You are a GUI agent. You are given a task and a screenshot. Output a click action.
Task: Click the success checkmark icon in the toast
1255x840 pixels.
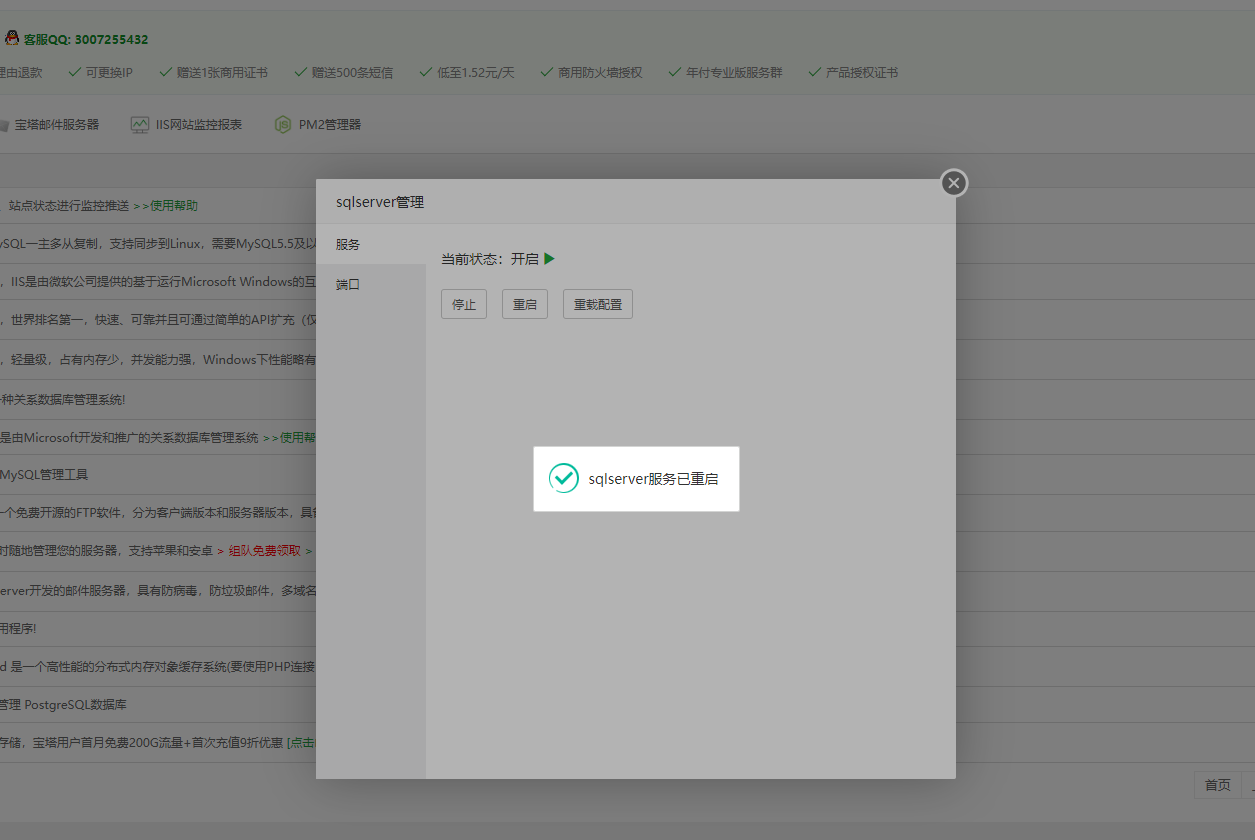[x=564, y=478]
